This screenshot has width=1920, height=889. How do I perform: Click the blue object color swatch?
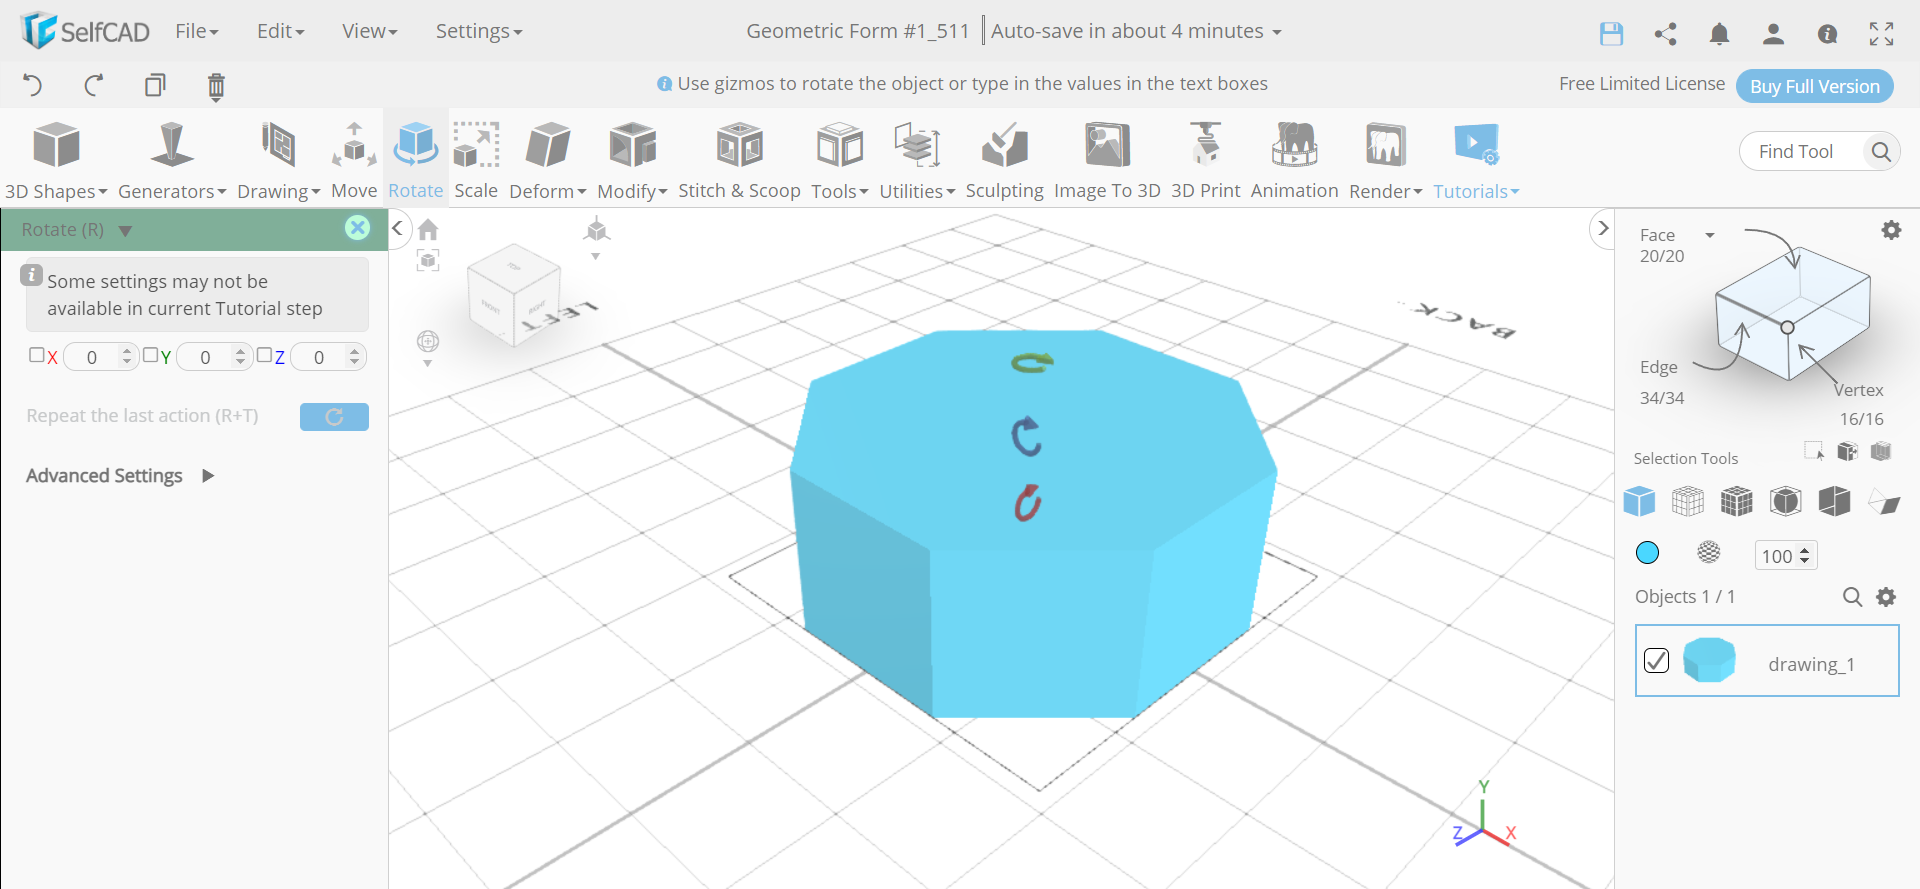[x=1647, y=553]
